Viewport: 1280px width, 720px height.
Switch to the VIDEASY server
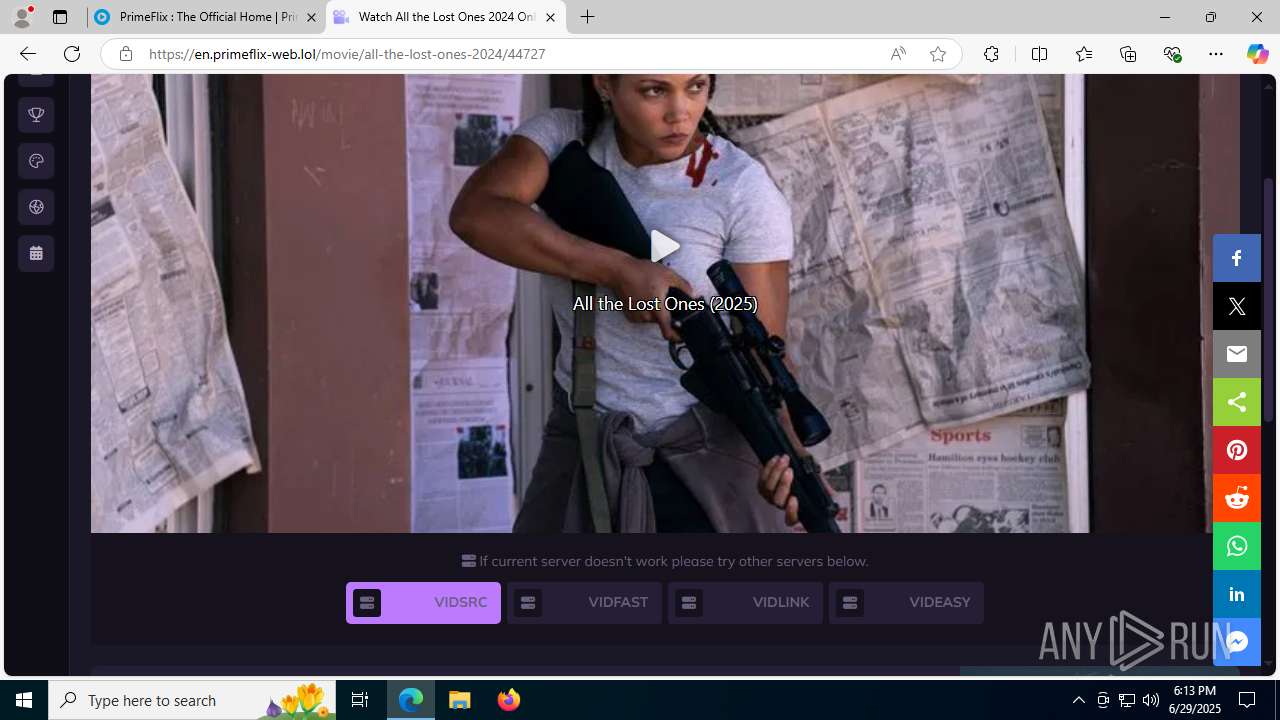[x=906, y=603]
